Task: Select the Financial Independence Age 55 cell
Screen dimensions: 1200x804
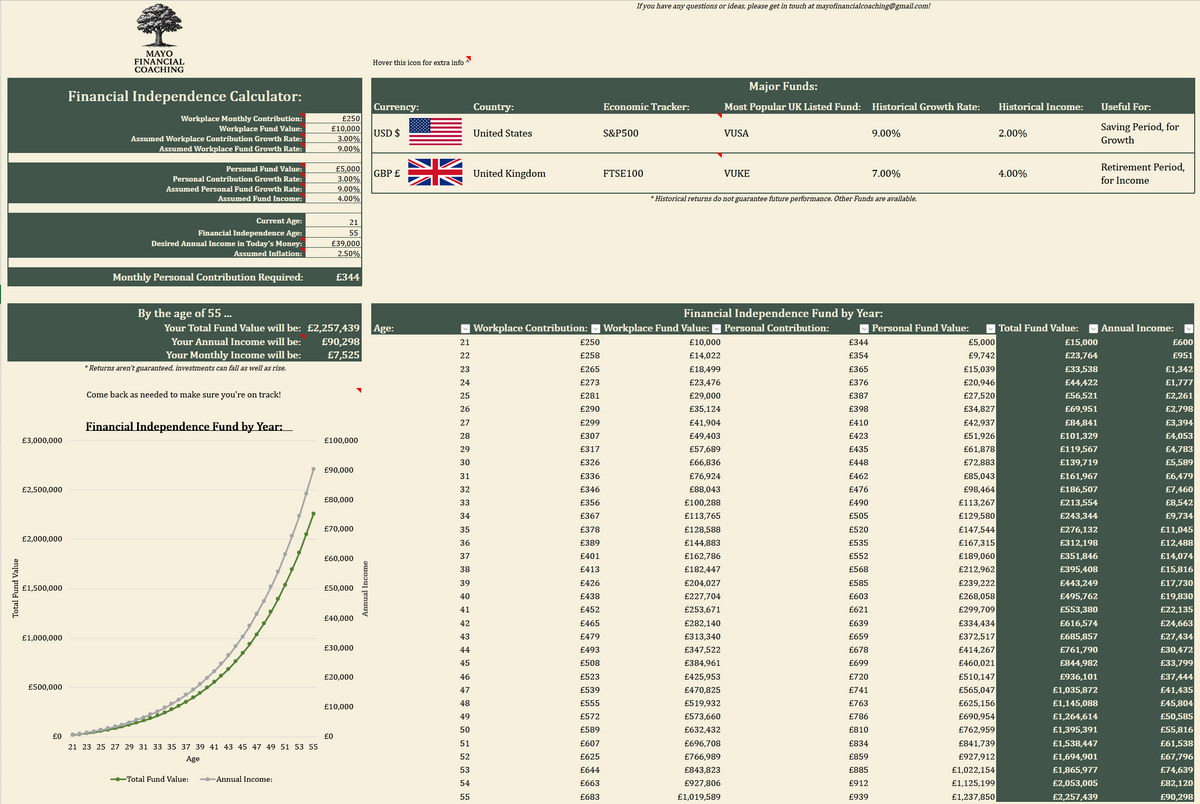Action: [333, 232]
